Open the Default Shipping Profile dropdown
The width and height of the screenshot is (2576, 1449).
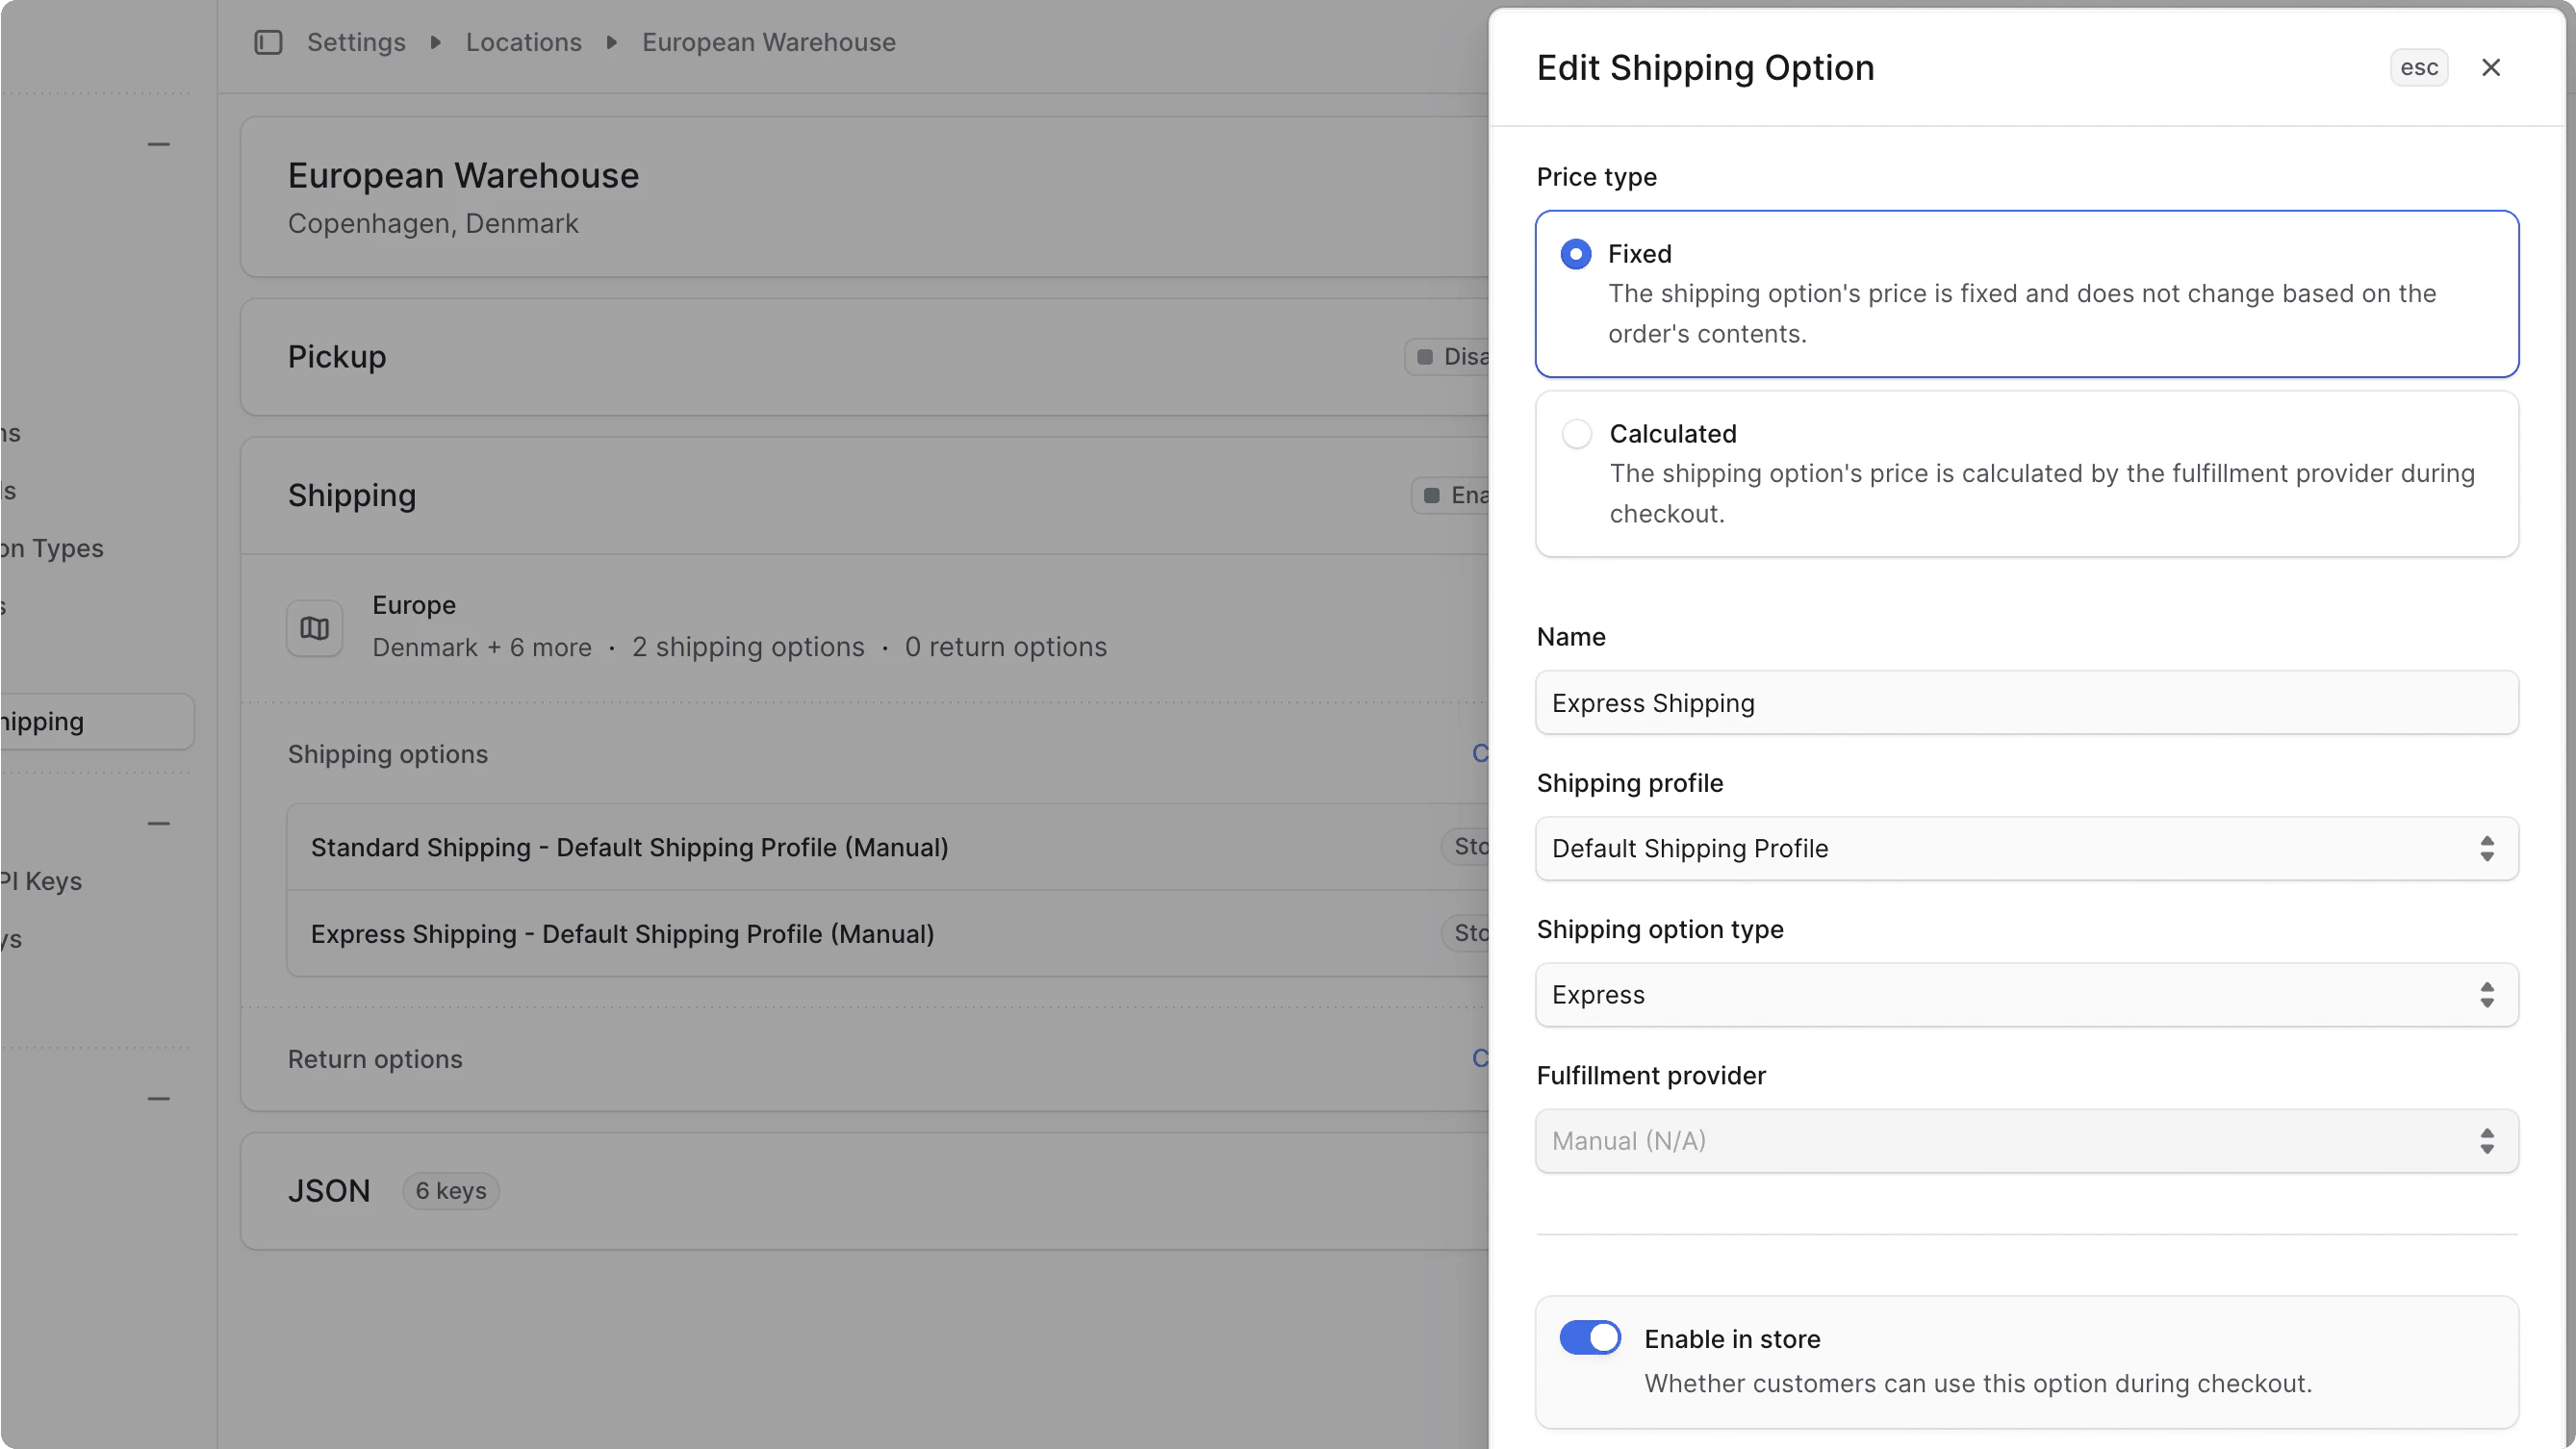coord(2026,848)
